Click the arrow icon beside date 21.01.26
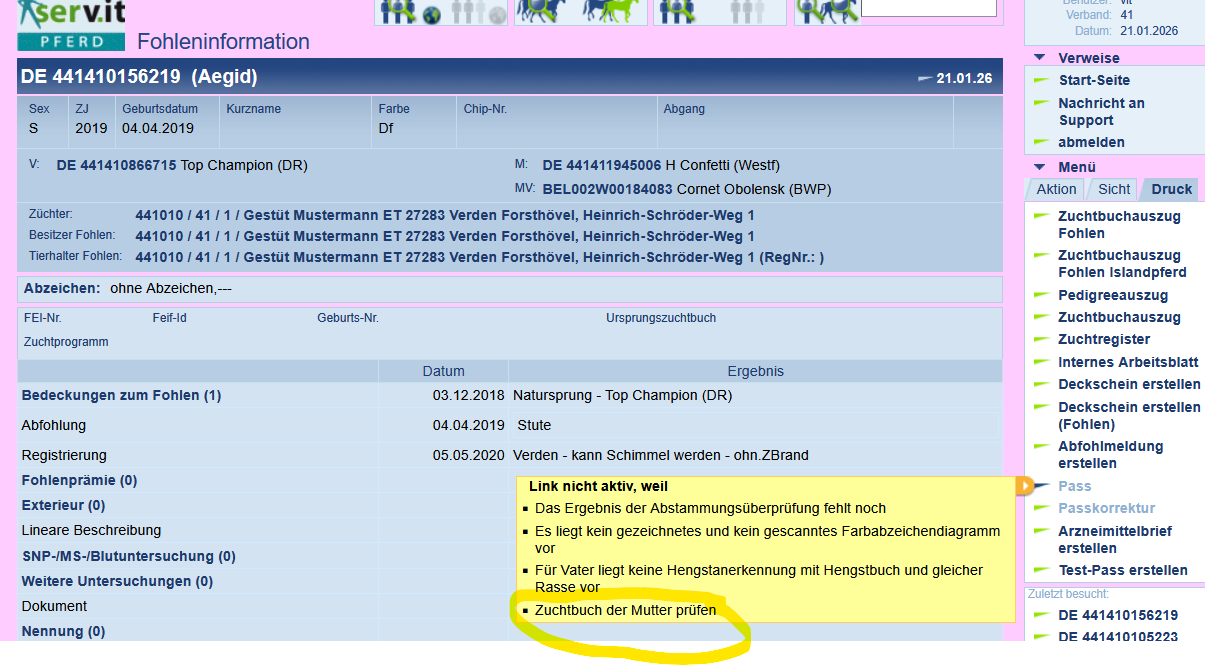The image size is (1205, 666). coord(924,79)
